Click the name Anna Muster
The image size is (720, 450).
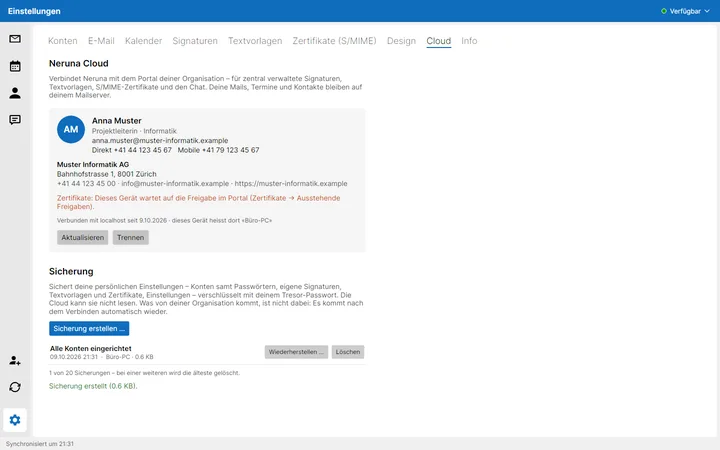pos(117,121)
